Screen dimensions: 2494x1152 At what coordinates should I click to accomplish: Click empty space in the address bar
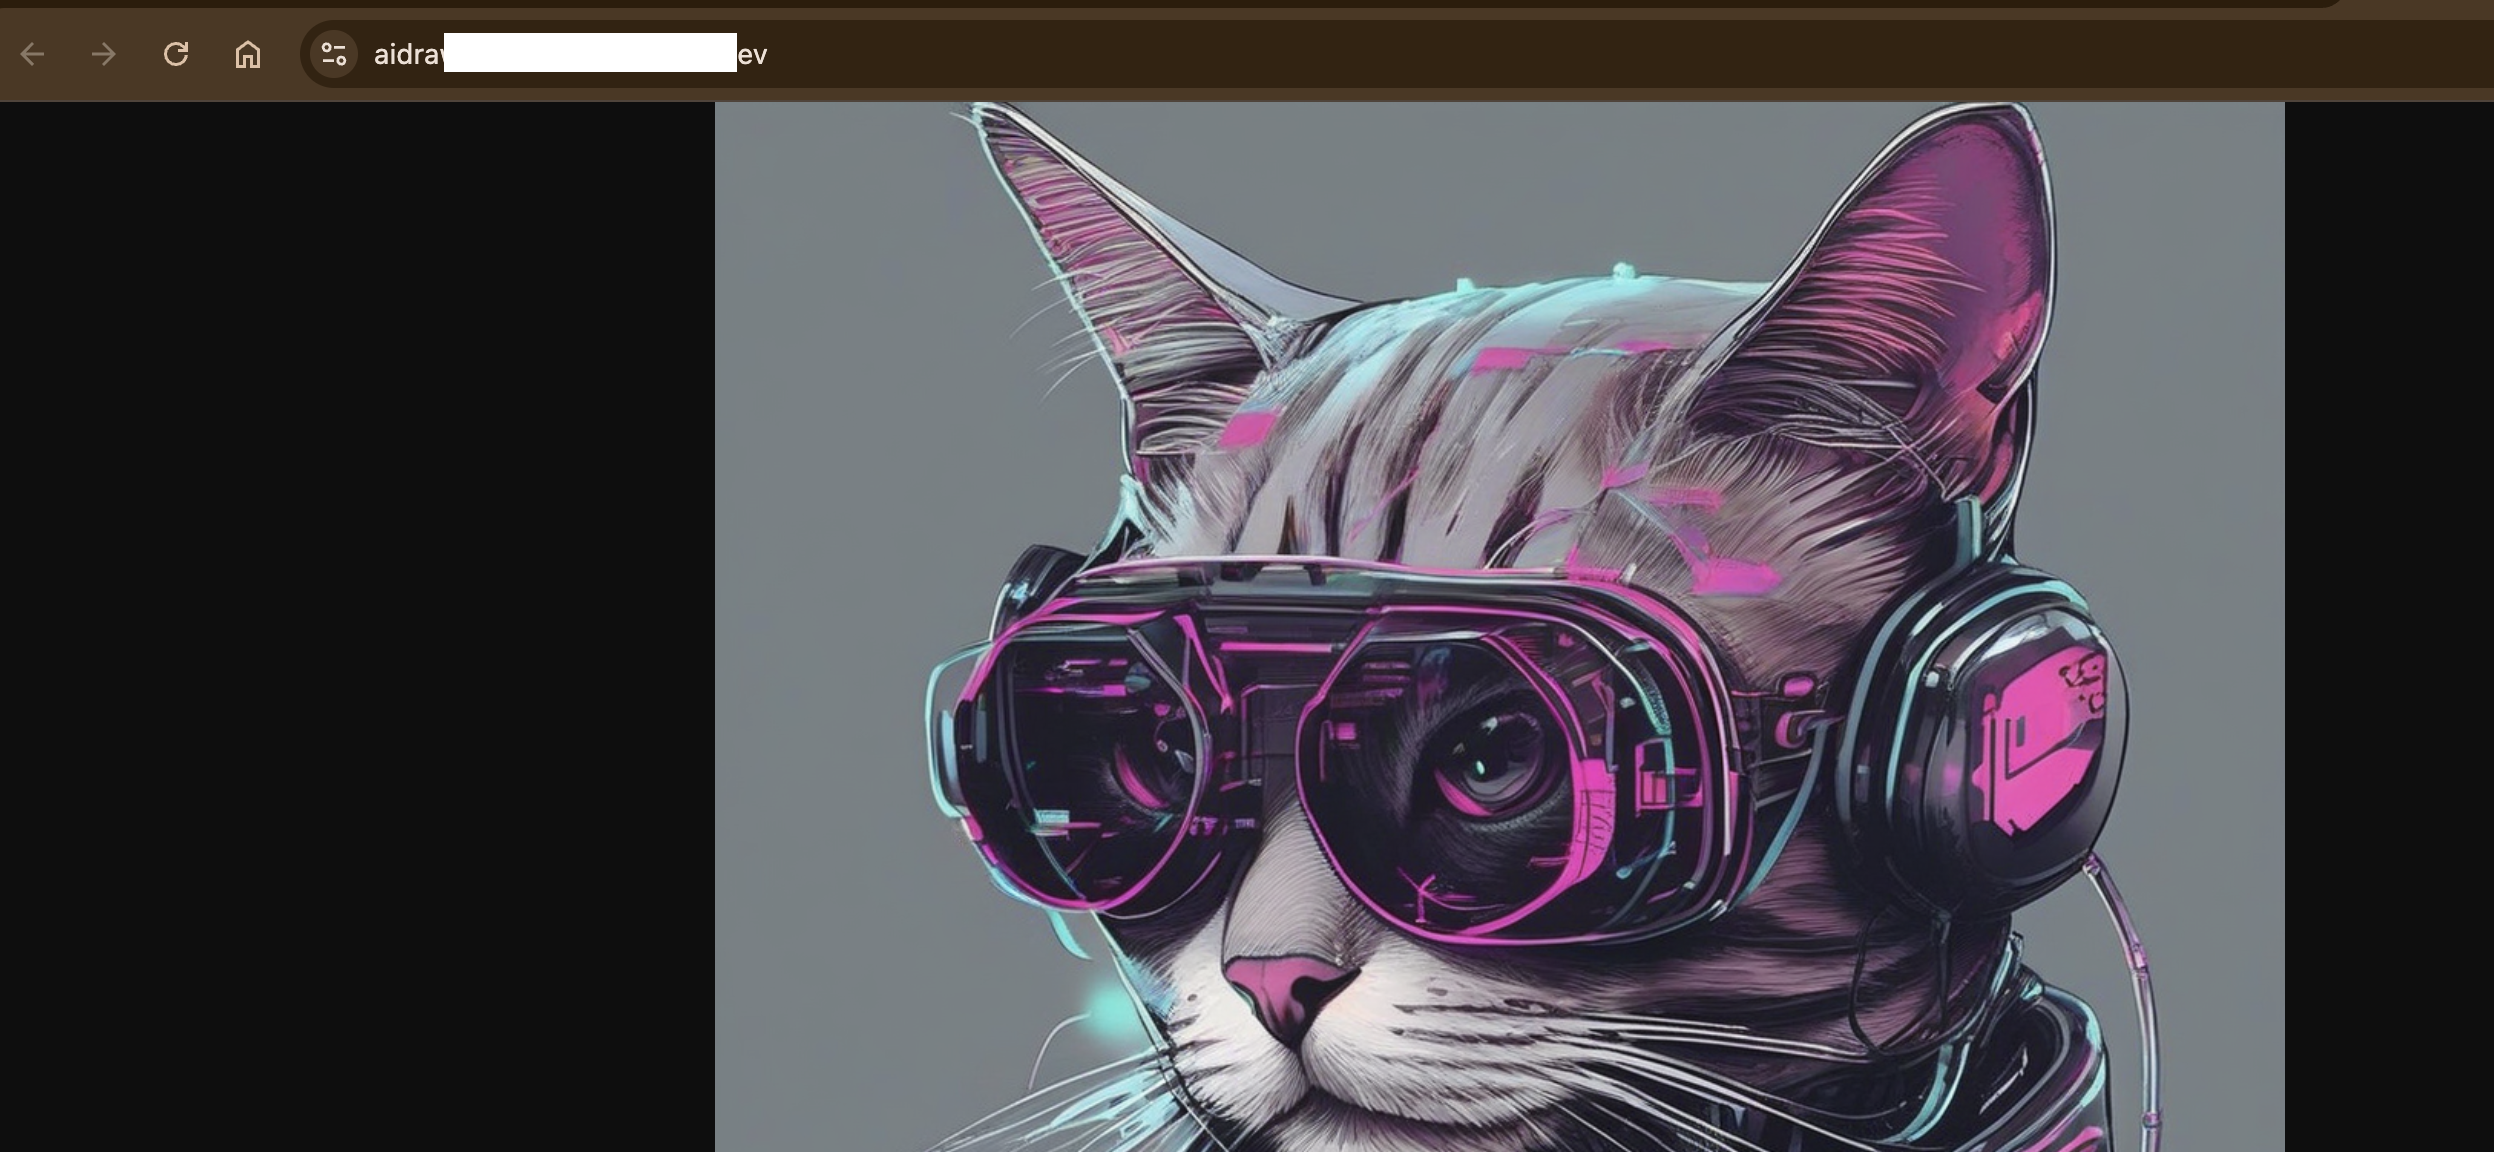tap(1500, 54)
